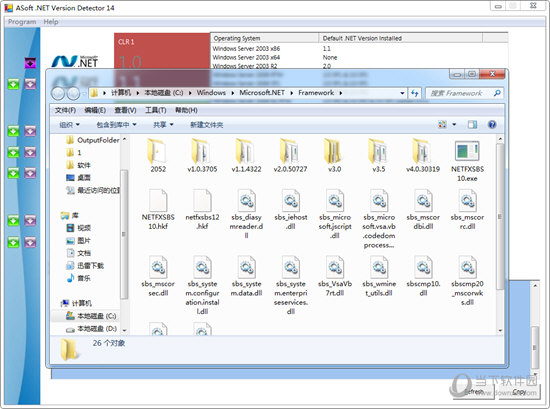Open the 工具(T) menu
550x409 pixels.
156,110
